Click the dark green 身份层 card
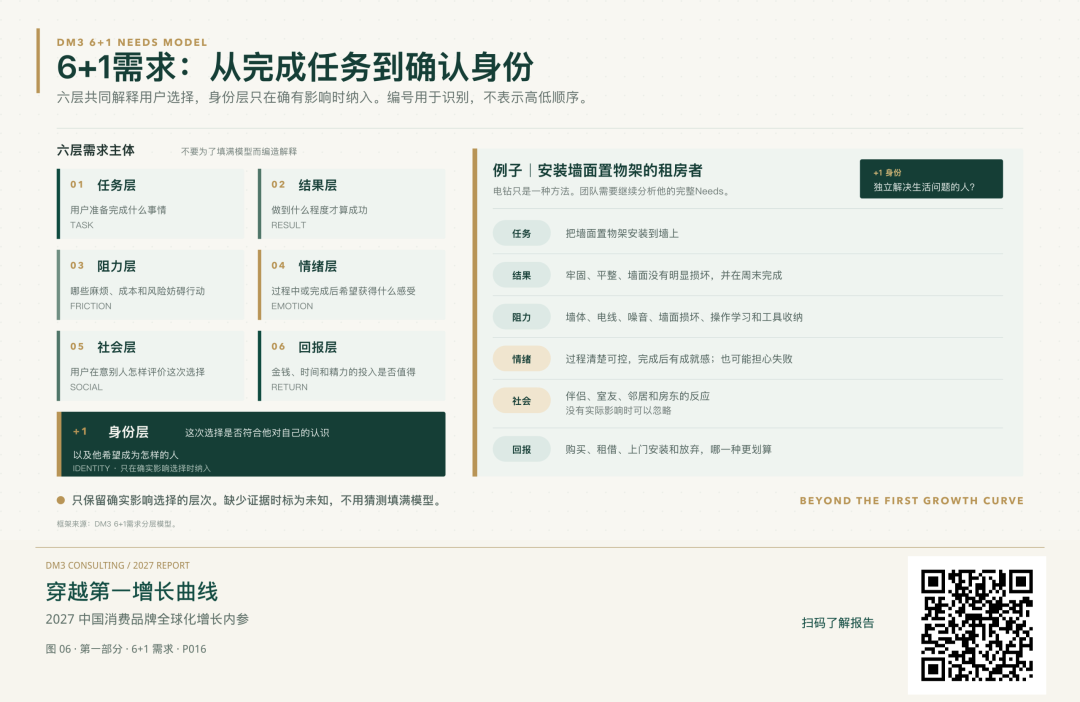This screenshot has width=1080, height=702. [251, 444]
